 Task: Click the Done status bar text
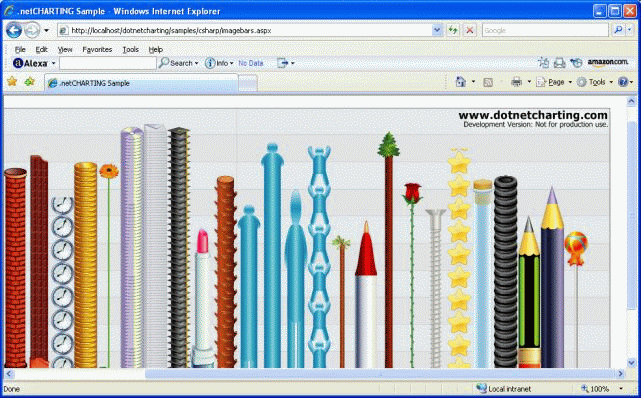click(x=12, y=389)
